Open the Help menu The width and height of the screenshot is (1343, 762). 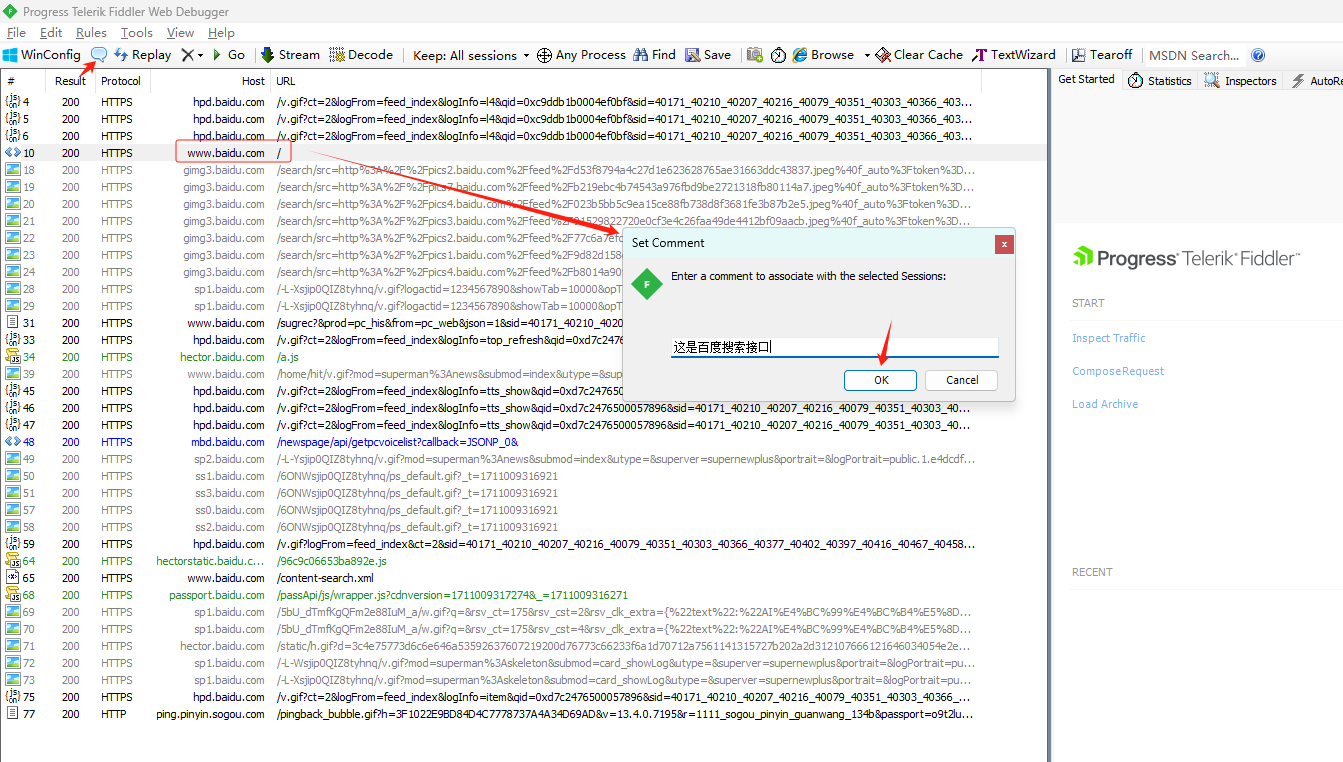[221, 32]
